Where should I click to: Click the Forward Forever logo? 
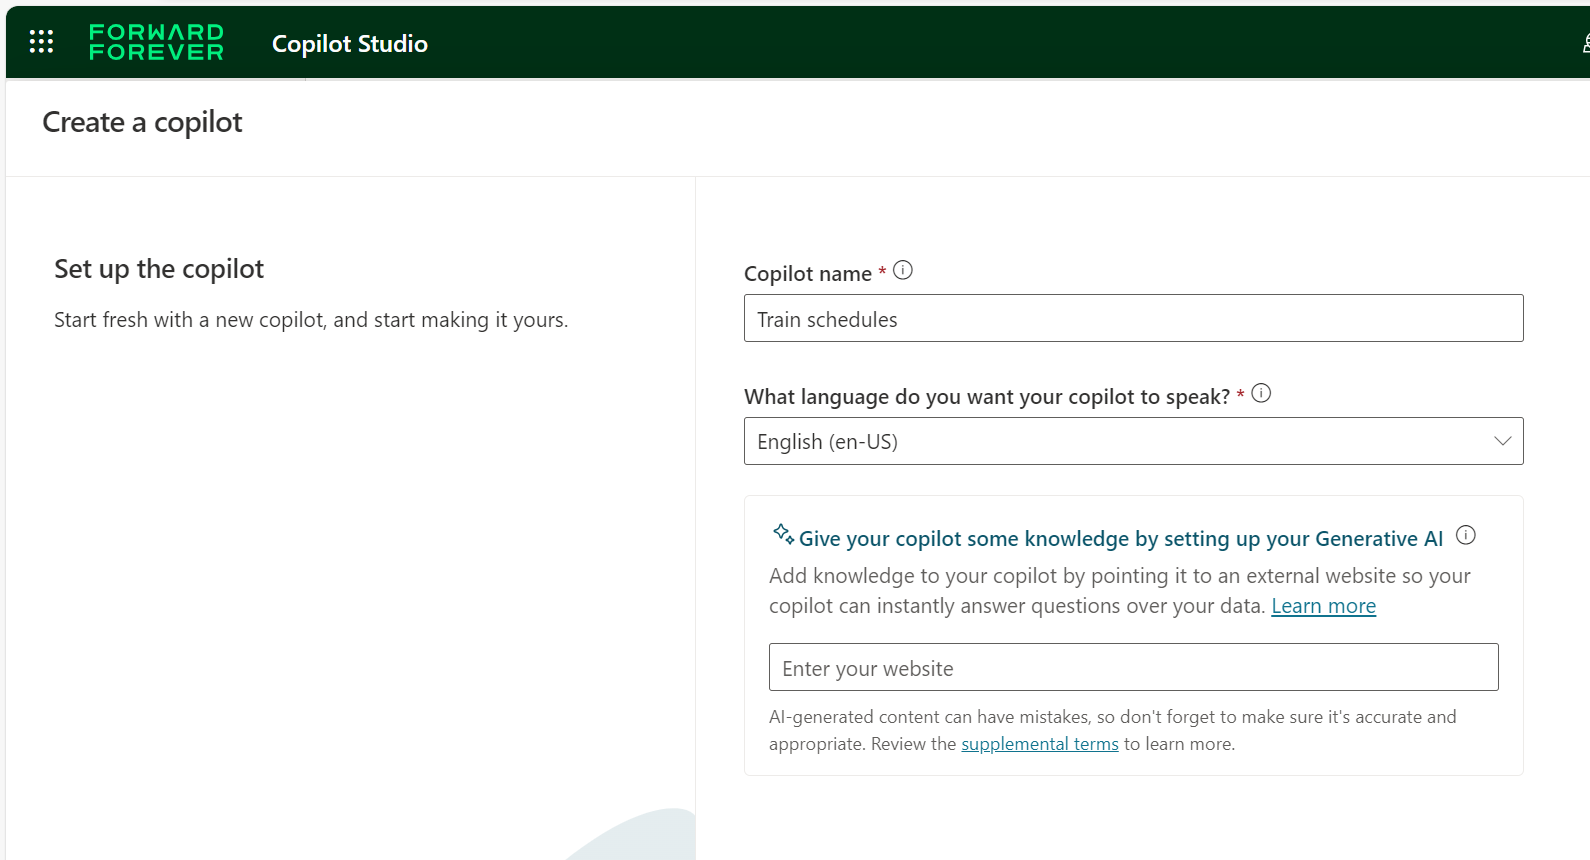point(156,42)
